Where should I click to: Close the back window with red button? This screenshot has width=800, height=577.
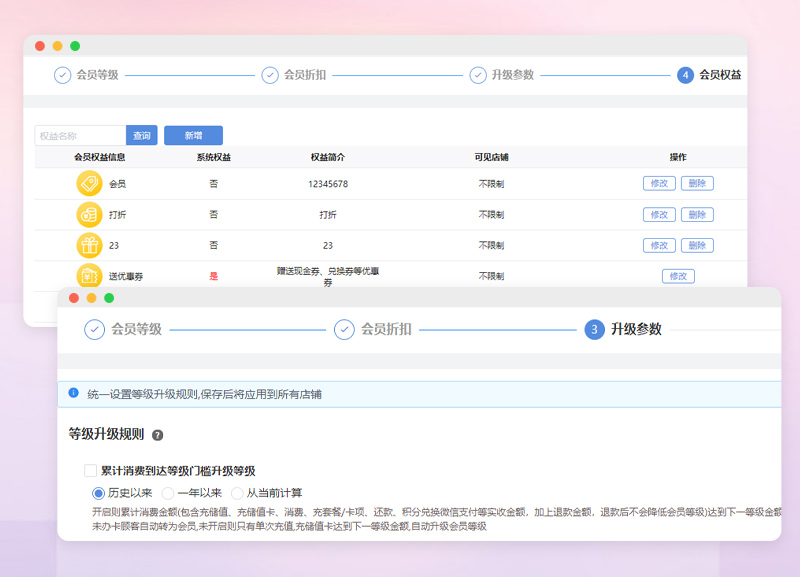point(40,46)
